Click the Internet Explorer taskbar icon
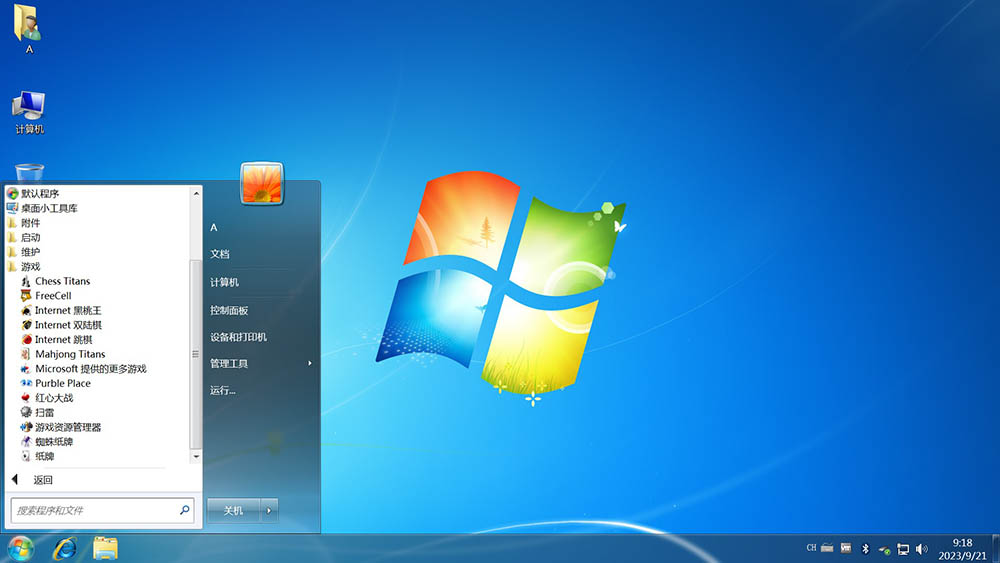The image size is (1000, 563). pos(65,547)
